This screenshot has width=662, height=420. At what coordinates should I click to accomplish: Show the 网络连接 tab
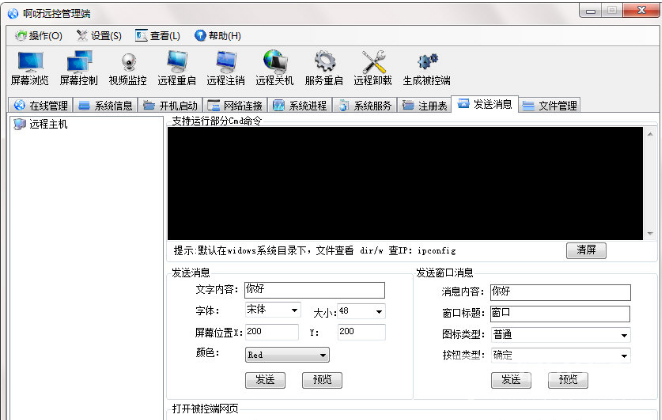point(235,105)
